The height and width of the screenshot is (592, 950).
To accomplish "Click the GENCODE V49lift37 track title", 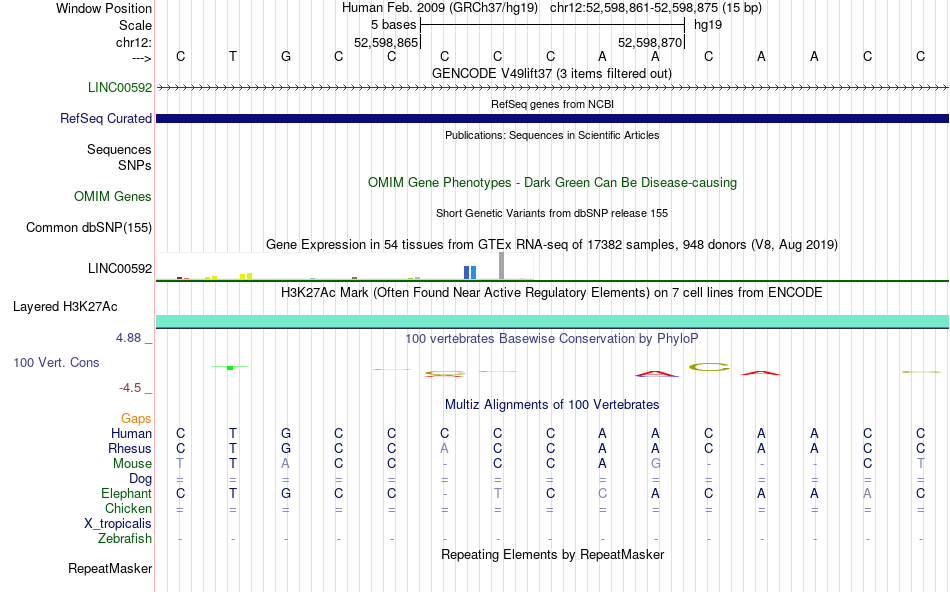I will (x=552, y=73).
